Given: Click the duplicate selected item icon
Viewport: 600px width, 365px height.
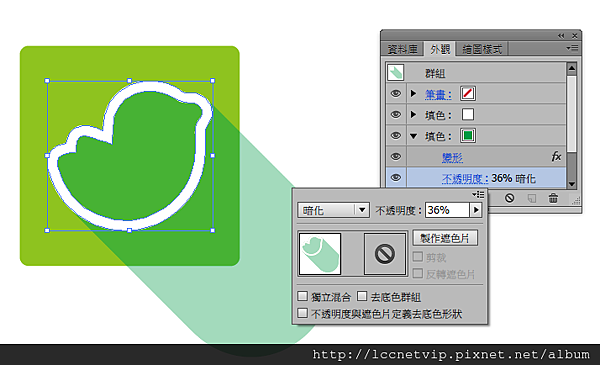Looking at the screenshot, I should [532, 198].
